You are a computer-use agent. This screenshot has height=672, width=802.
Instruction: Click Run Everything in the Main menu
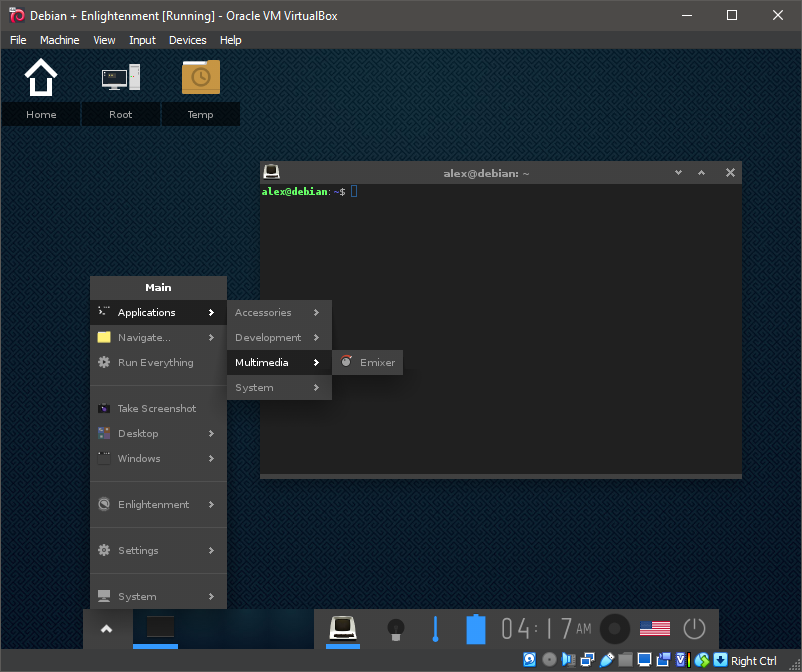(156, 363)
